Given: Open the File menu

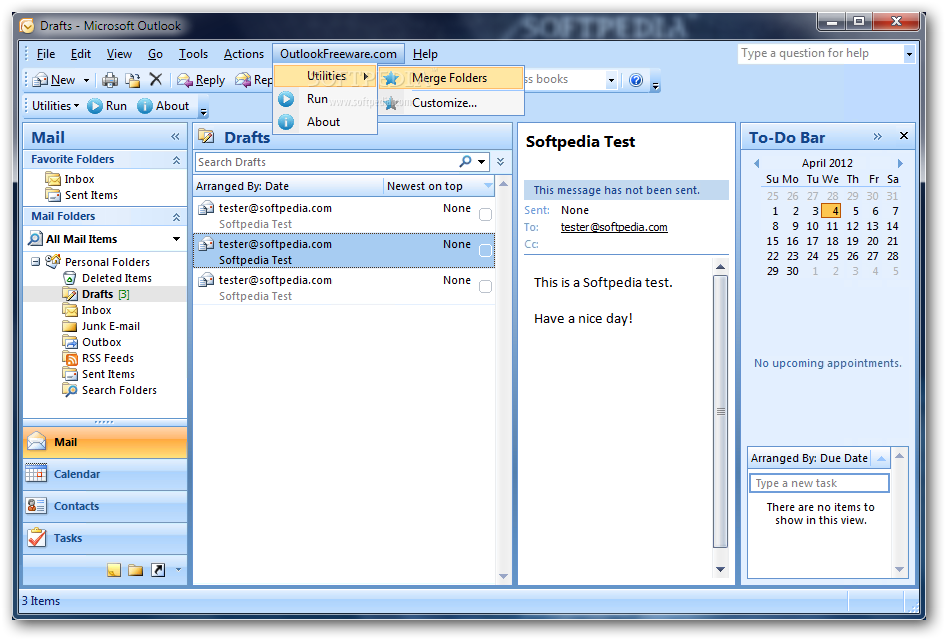Looking at the screenshot, I should coord(46,54).
